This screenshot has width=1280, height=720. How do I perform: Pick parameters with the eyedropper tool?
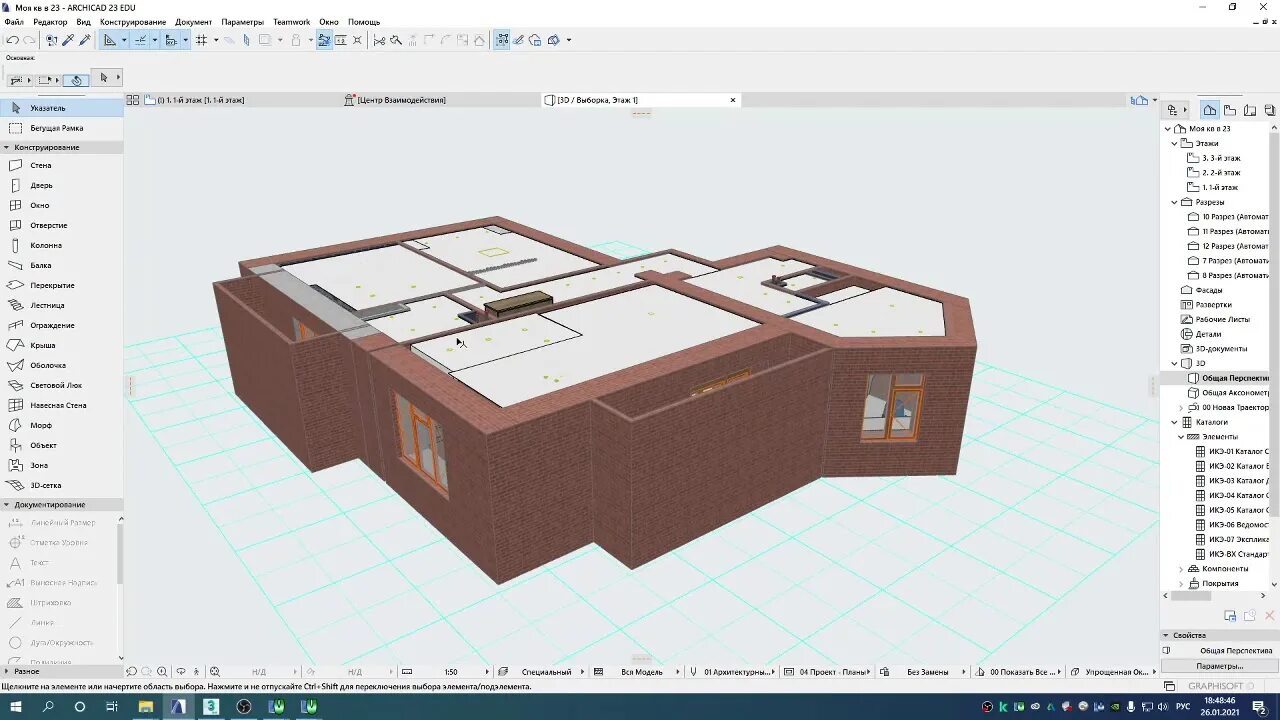pyautogui.click(x=68, y=40)
